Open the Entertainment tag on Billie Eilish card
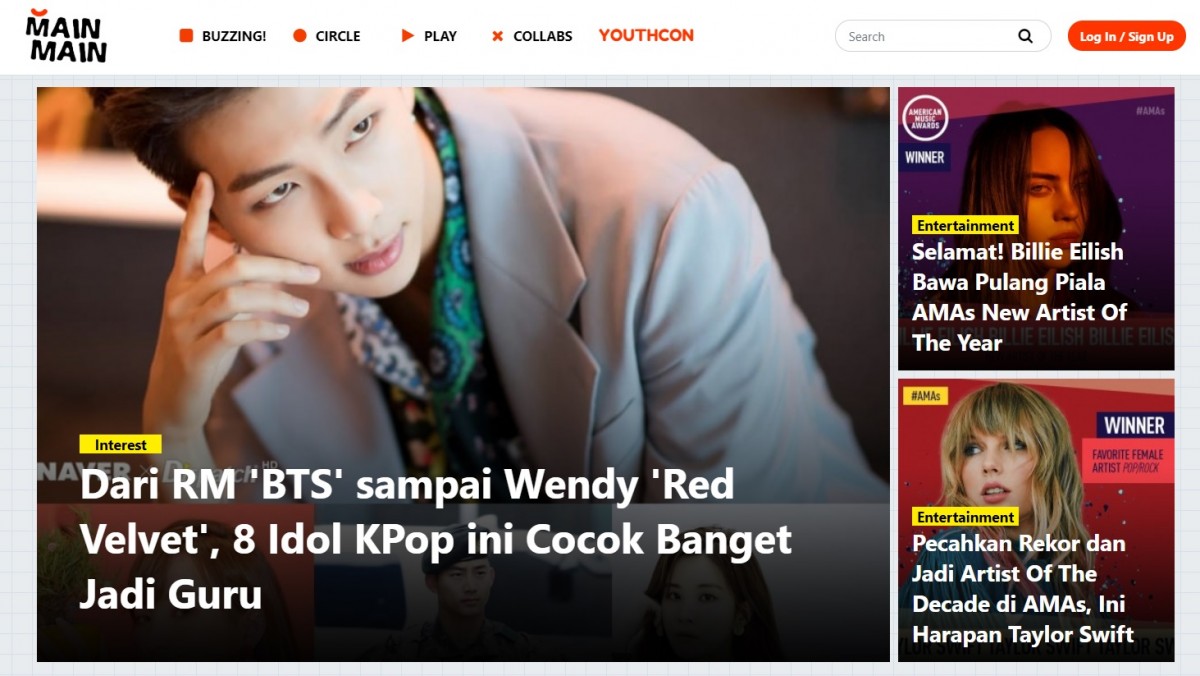1200x676 pixels. pos(965,225)
